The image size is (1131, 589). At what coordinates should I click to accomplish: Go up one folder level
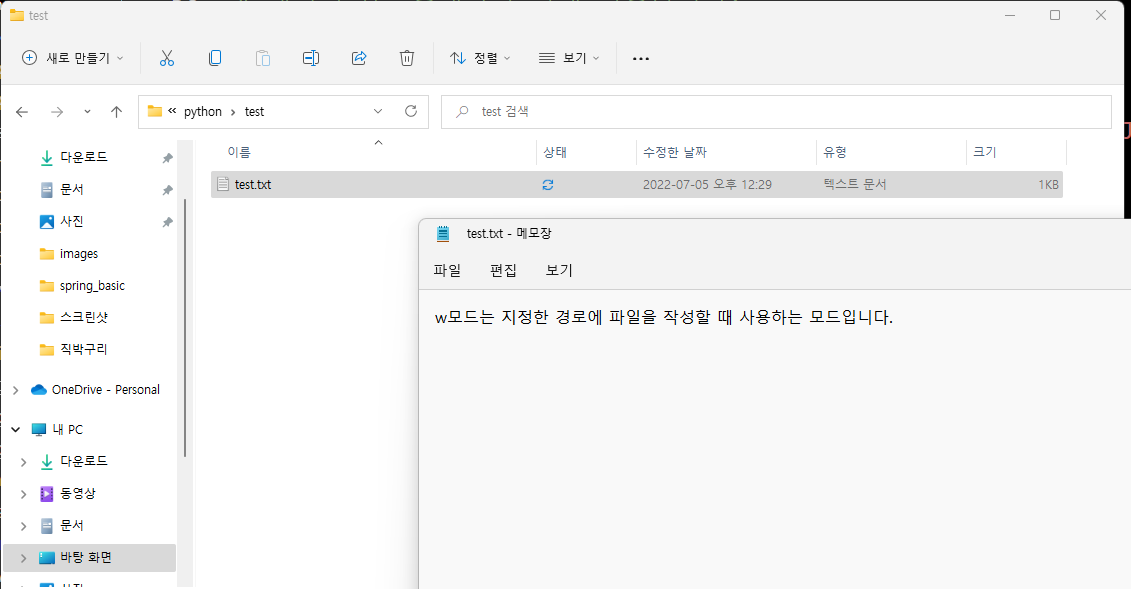[x=116, y=112]
